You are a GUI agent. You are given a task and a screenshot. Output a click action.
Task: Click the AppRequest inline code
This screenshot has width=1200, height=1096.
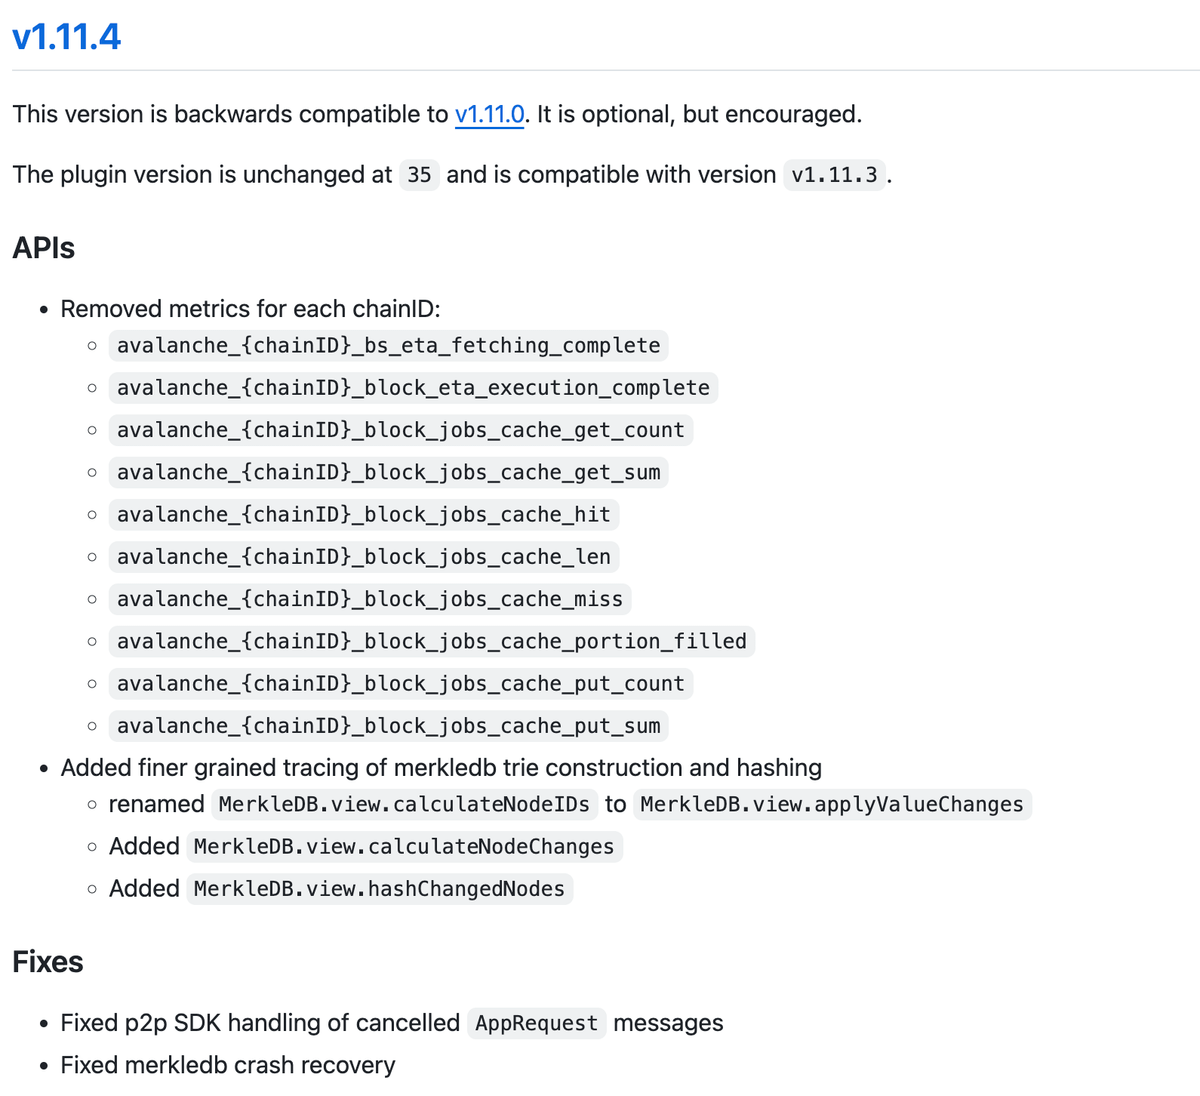pyautogui.click(x=536, y=1024)
